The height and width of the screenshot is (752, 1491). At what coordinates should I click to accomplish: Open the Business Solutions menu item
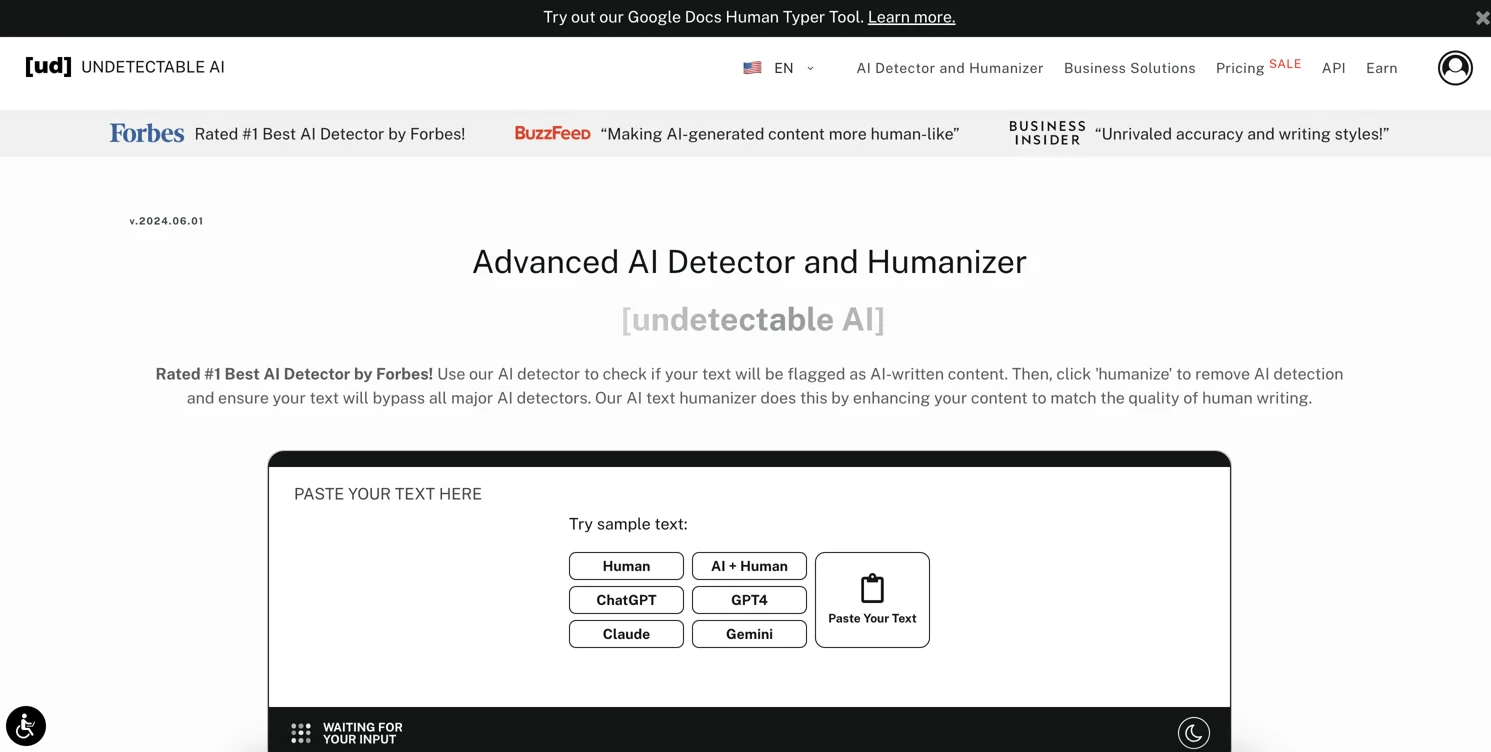click(x=1129, y=68)
